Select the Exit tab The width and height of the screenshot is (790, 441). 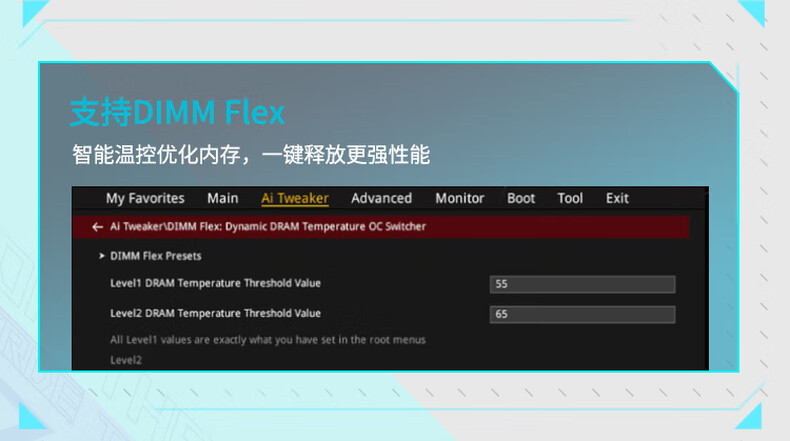[x=617, y=198]
